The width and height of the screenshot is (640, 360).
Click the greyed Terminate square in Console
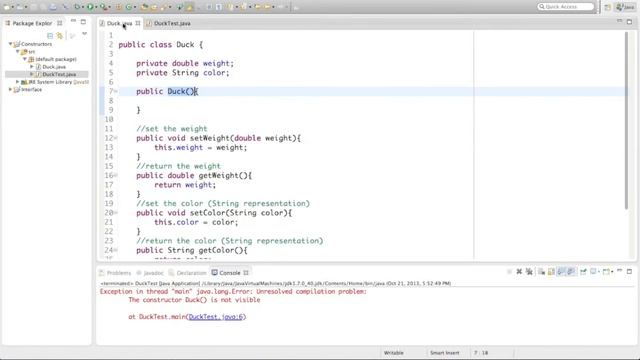(x=509, y=272)
